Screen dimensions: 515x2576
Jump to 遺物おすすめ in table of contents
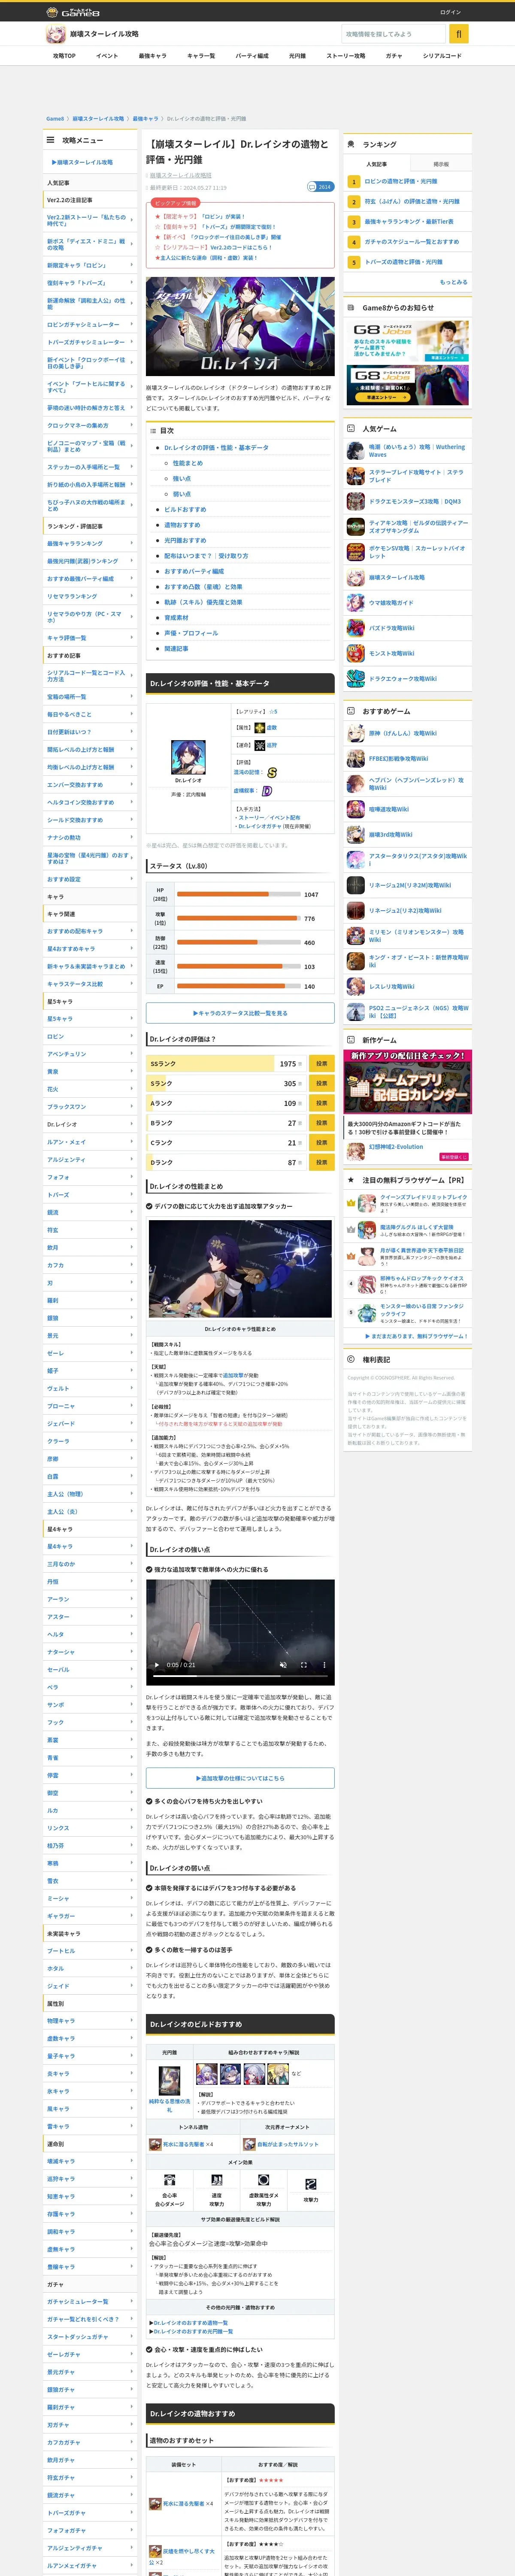pyautogui.click(x=183, y=525)
